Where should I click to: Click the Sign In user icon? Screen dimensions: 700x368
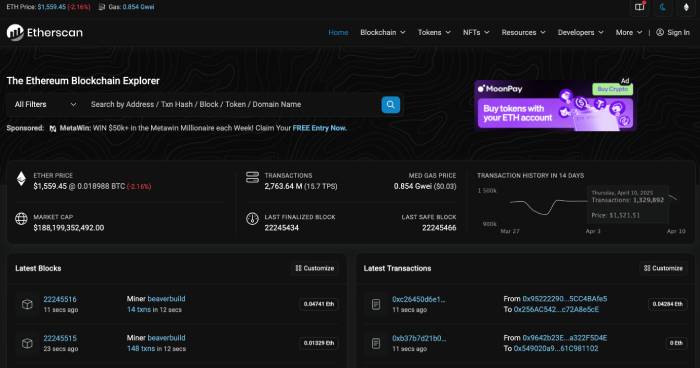pos(660,32)
